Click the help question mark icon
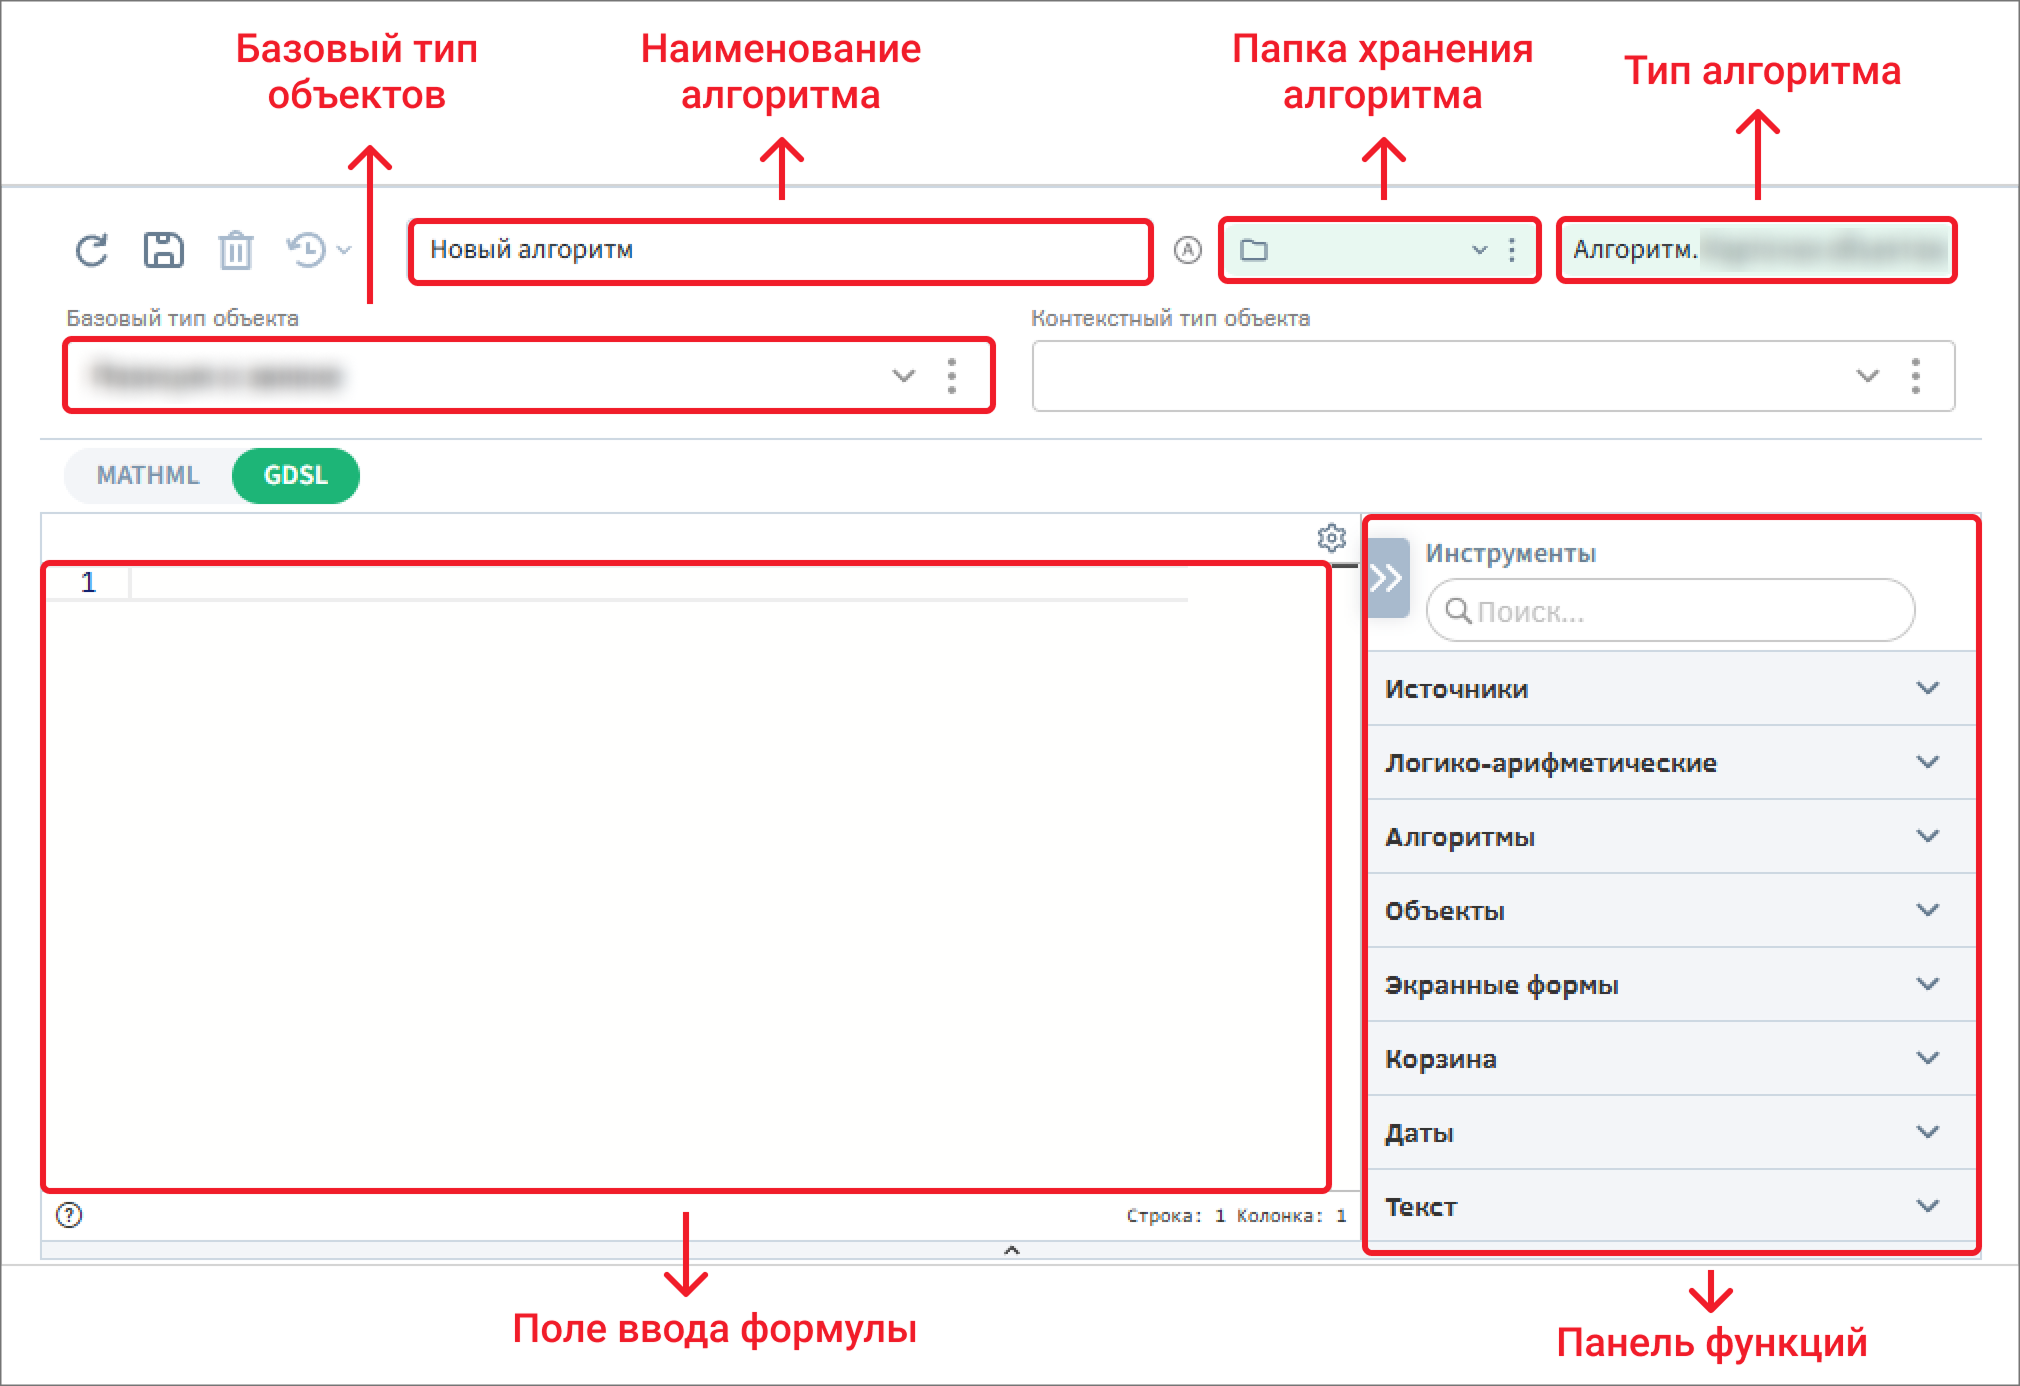2020x1386 pixels. tap(69, 1215)
